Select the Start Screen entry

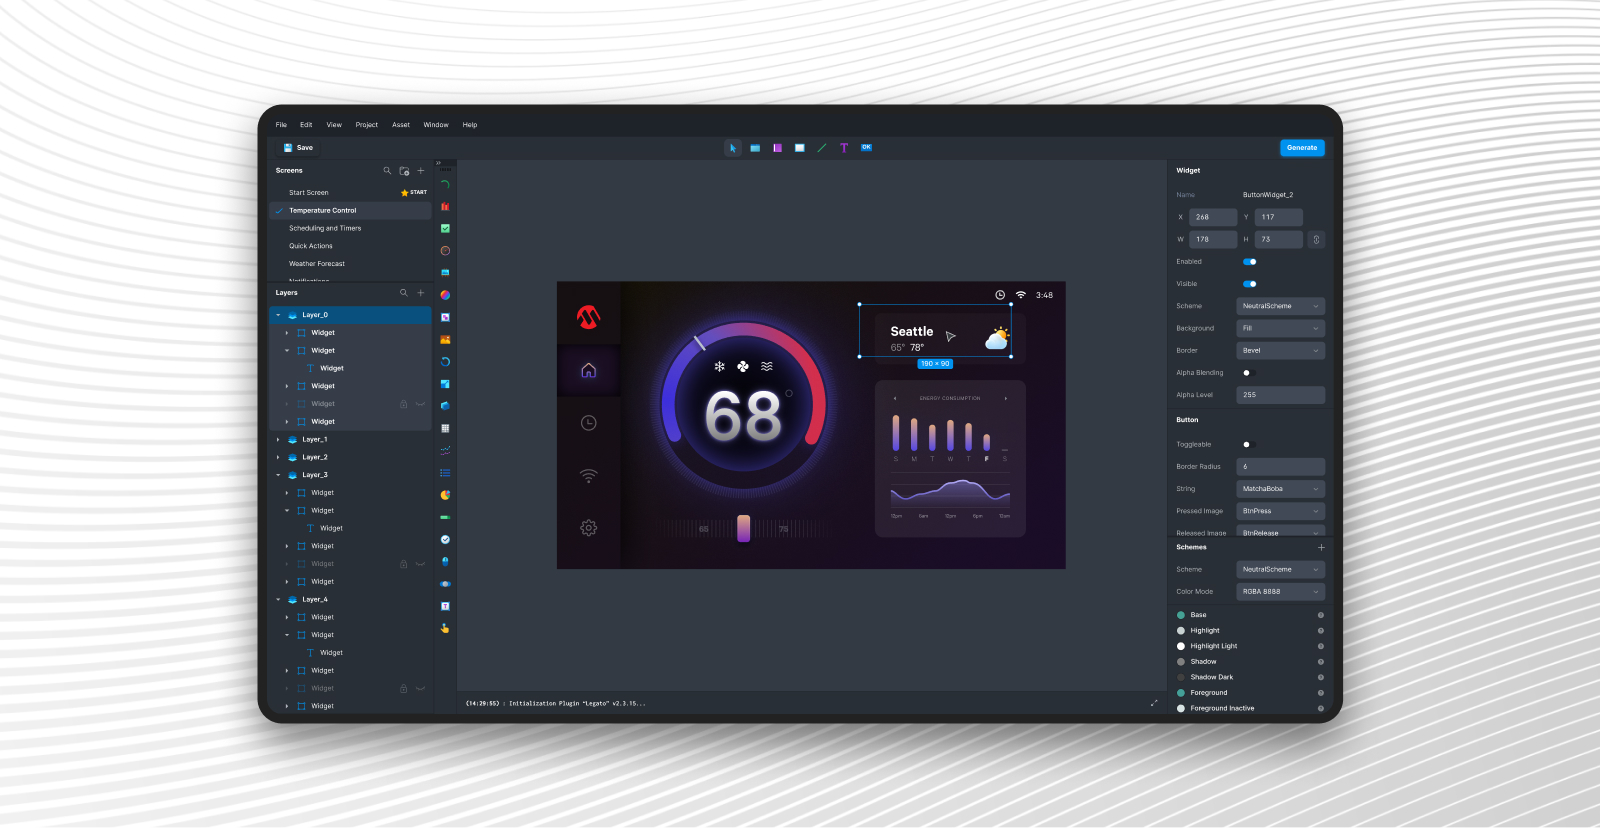point(309,193)
